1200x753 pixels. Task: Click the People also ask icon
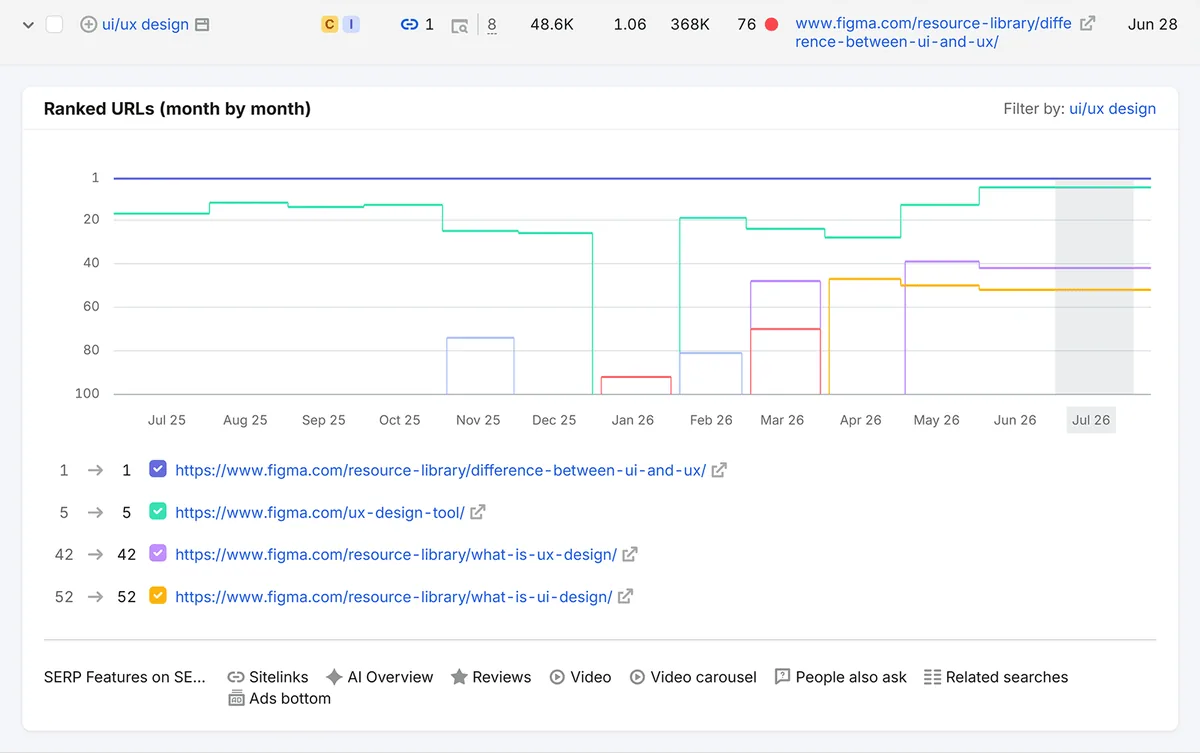pyautogui.click(x=783, y=677)
